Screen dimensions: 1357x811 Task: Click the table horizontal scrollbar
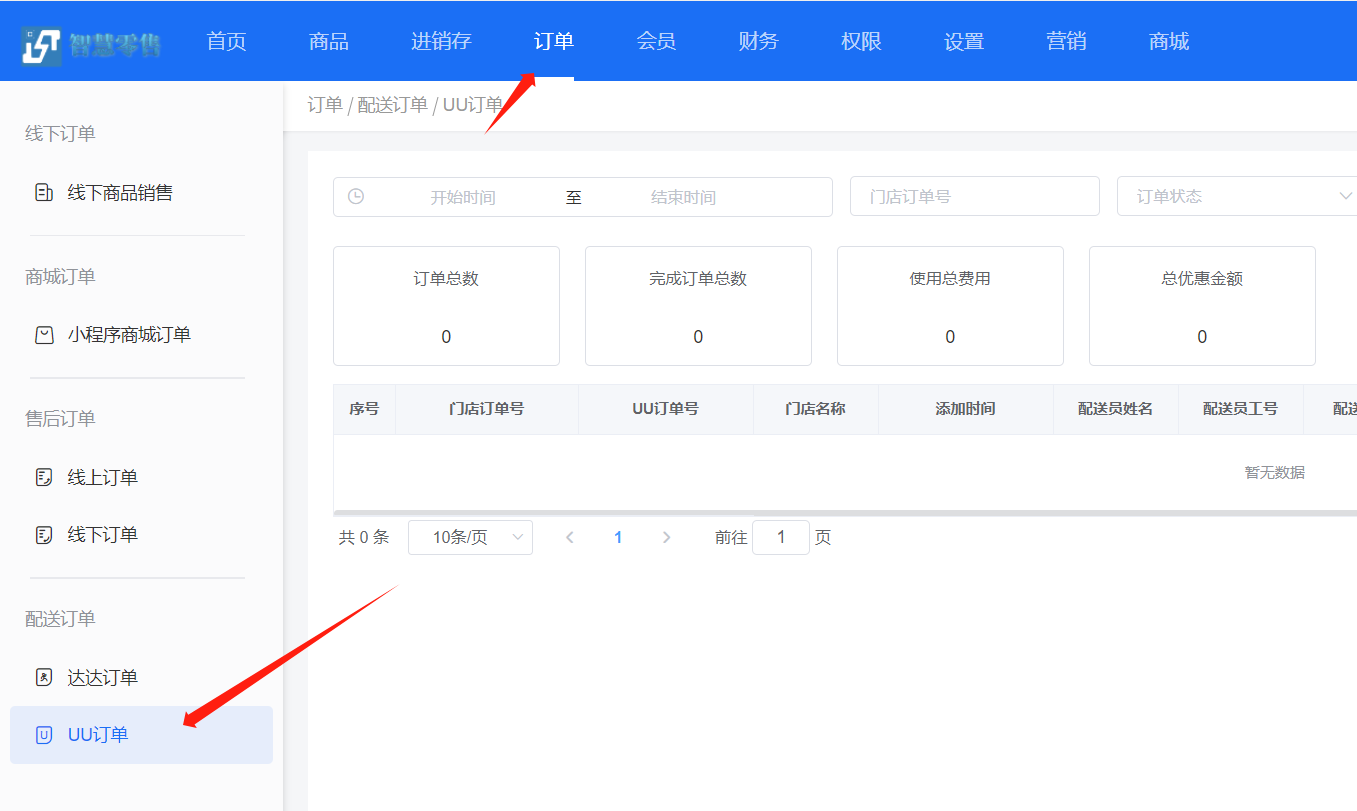pos(845,513)
